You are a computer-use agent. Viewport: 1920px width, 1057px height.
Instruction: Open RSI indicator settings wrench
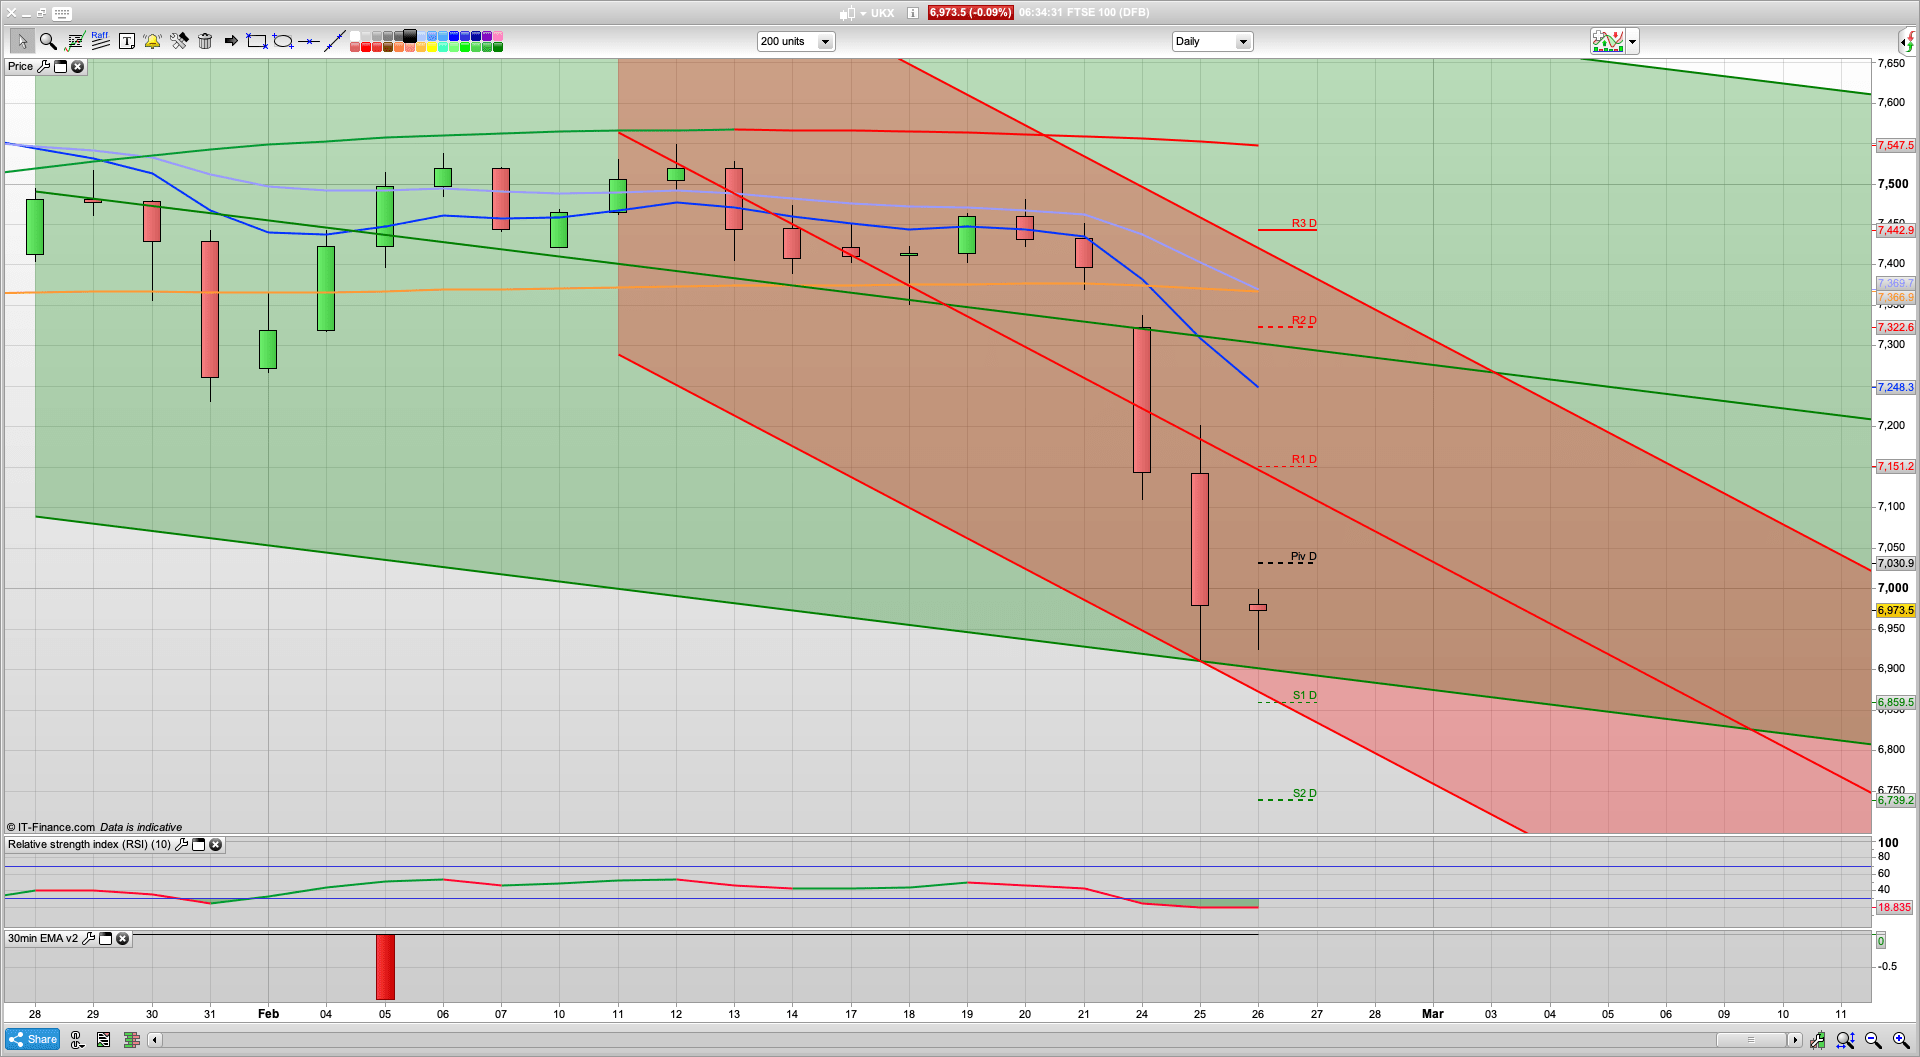click(x=181, y=845)
